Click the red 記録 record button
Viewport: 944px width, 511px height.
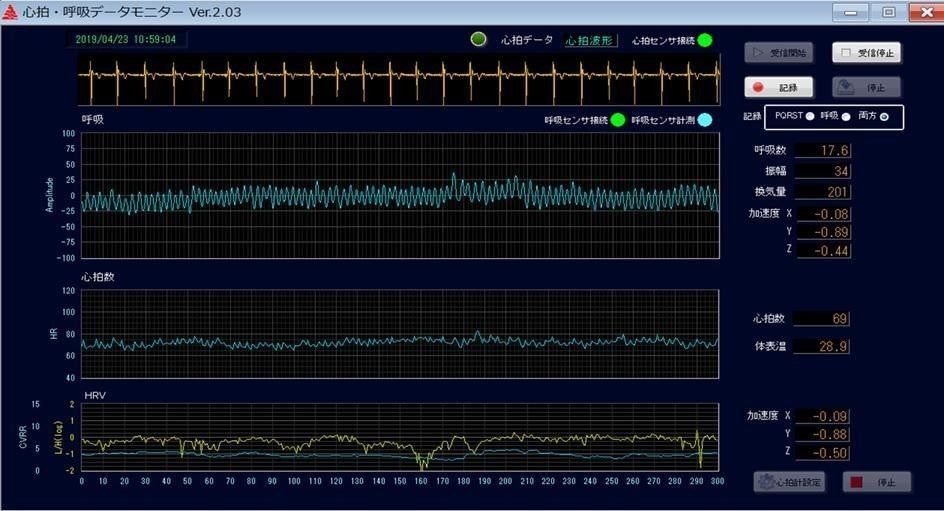[x=778, y=87]
